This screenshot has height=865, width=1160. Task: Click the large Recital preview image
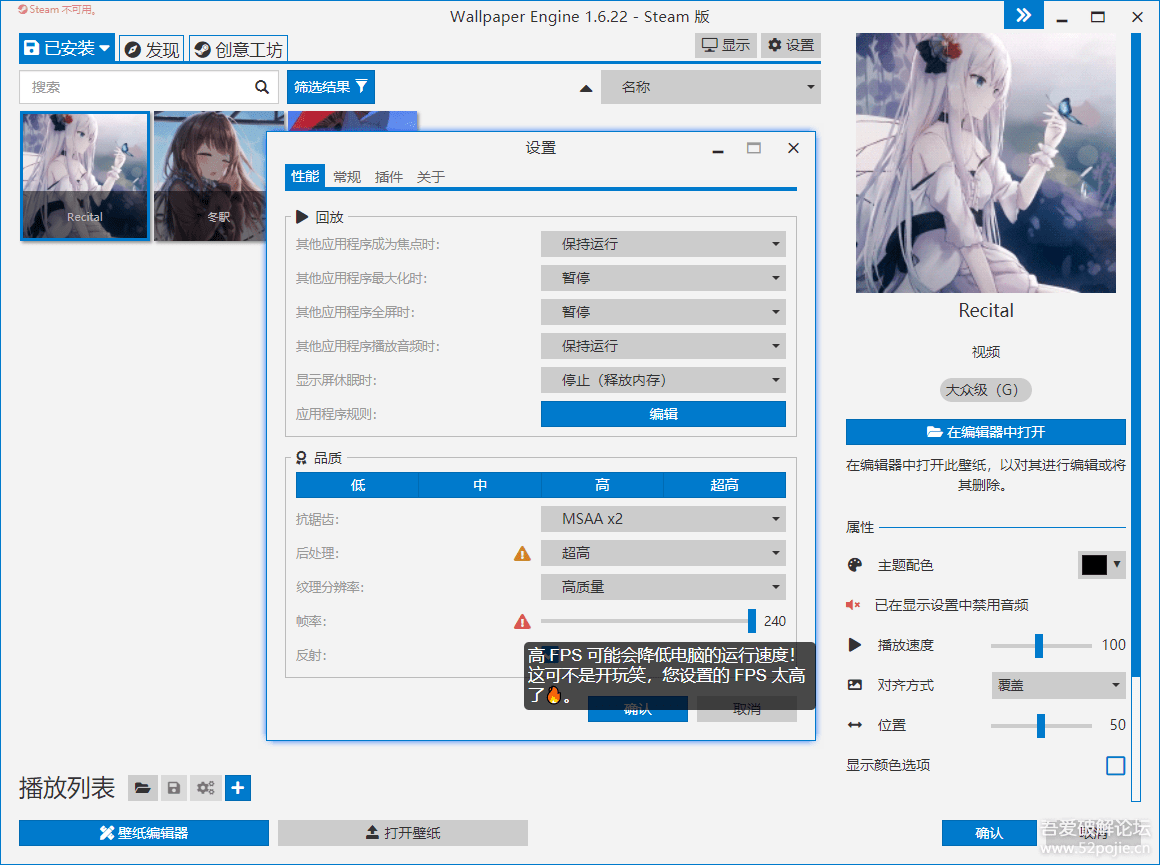pos(985,163)
